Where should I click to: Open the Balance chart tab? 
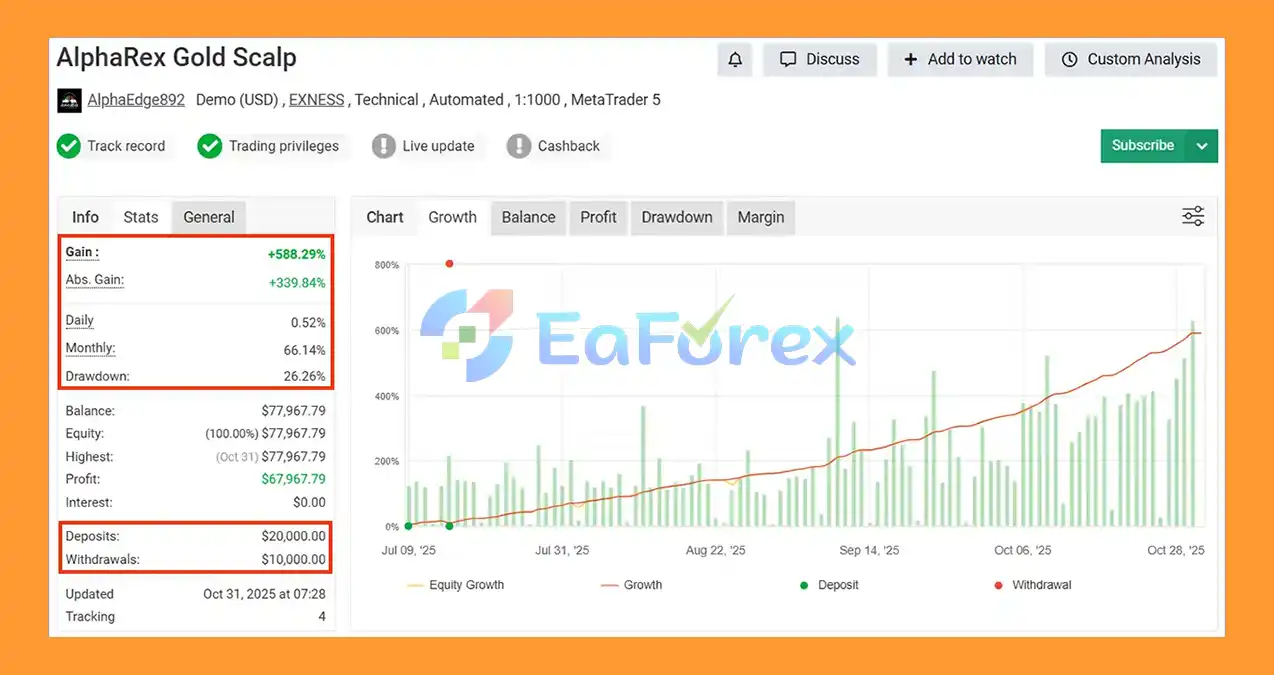tap(529, 217)
